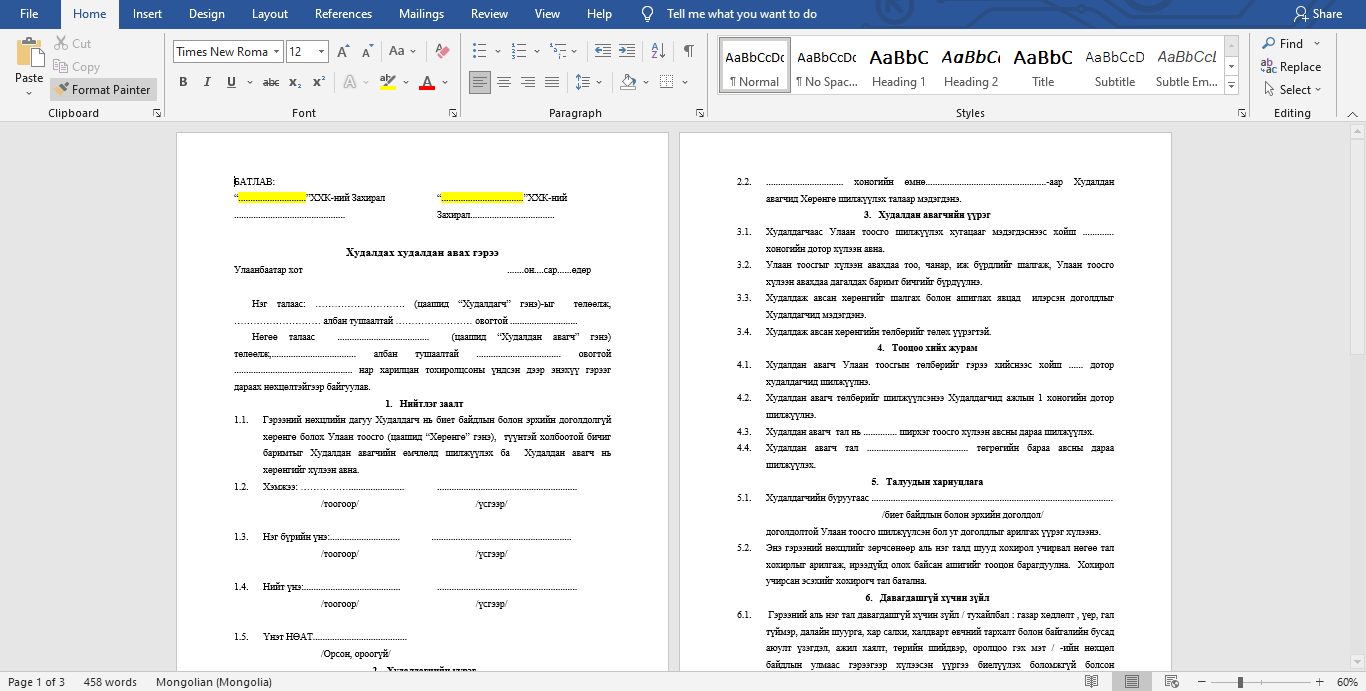The image size is (1366, 691).
Task: Open the References ribbon tab
Action: click(343, 14)
